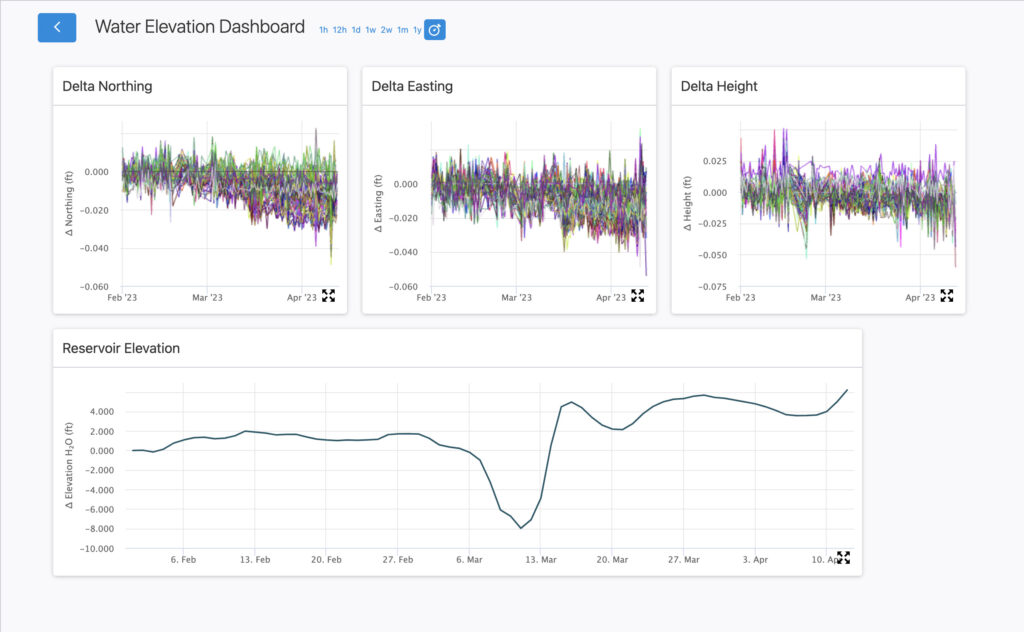The image size is (1024, 632).
Task: Enable the 1w time range
Action: click(x=371, y=30)
